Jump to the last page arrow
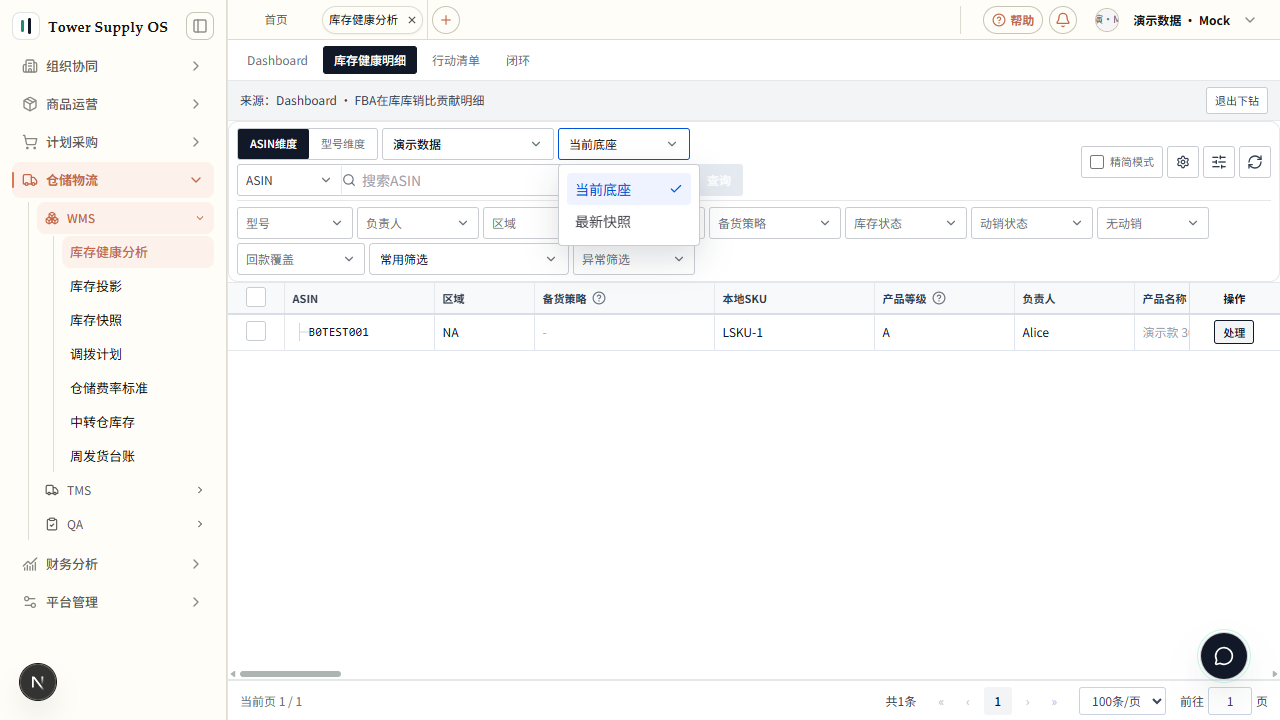Viewport: 1280px width, 720px height. click(1054, 702)
